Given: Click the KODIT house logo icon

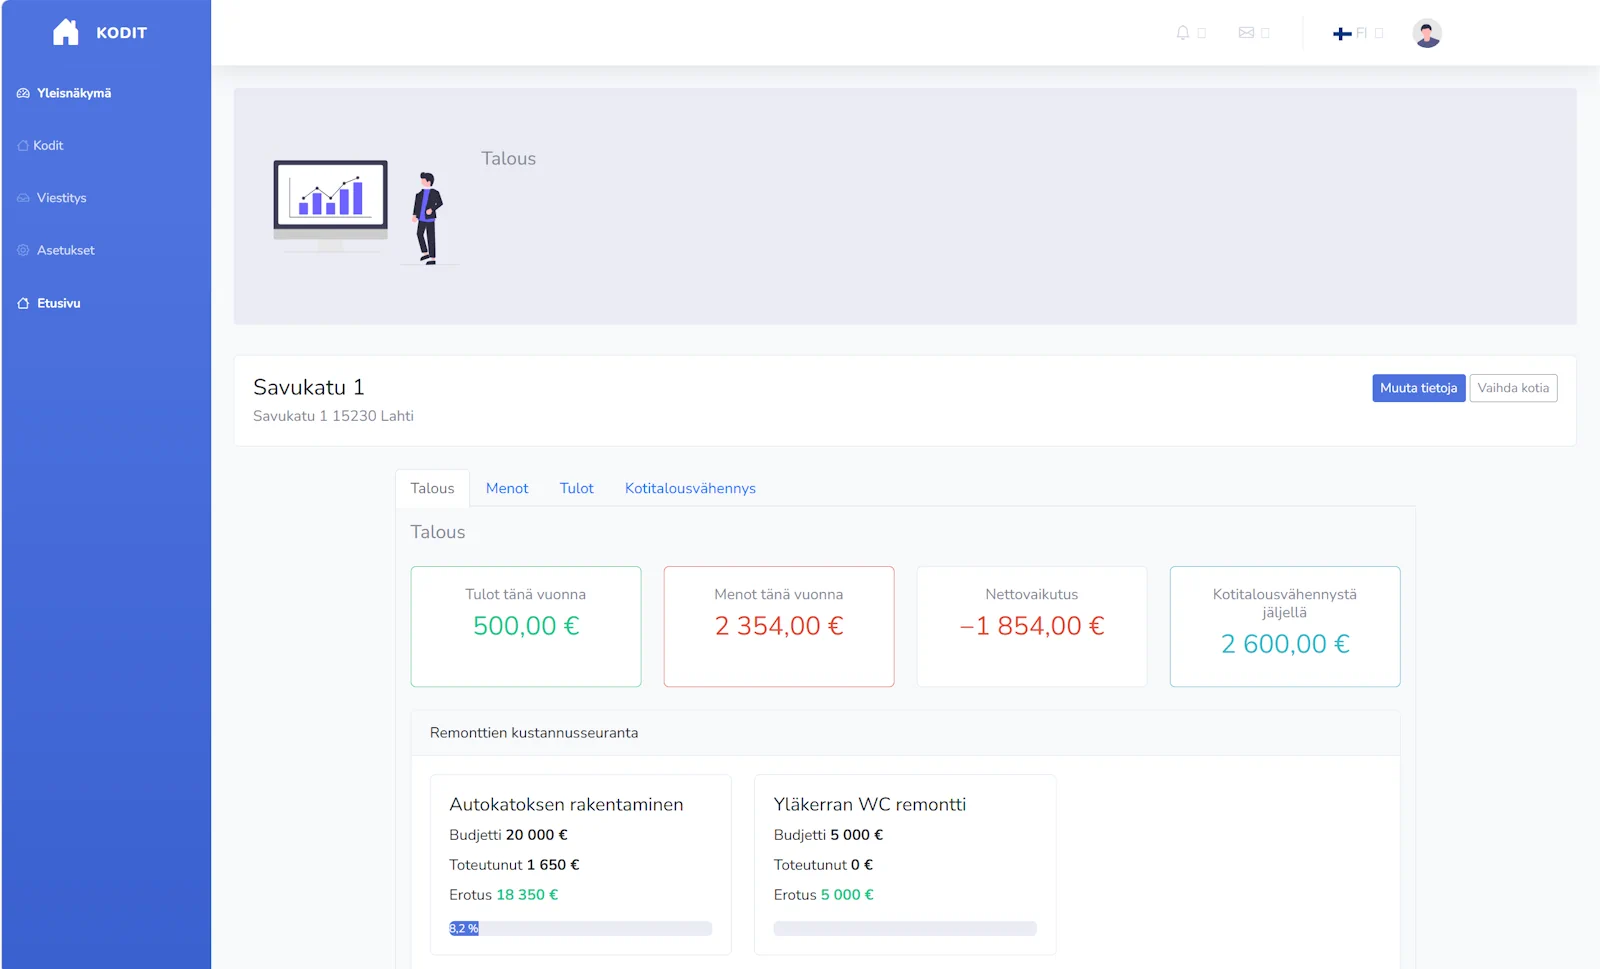Looking at the screenshot, I should 66,32.
